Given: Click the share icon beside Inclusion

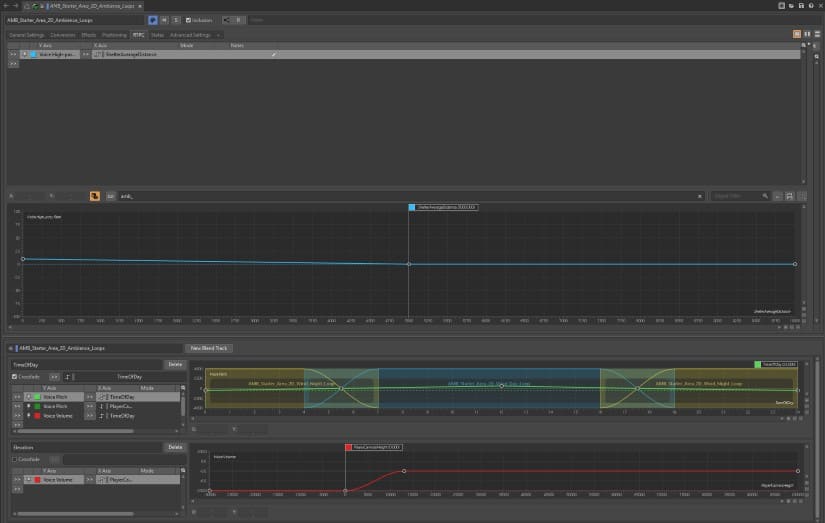Looking at the screenshot, I should point(226,19).
